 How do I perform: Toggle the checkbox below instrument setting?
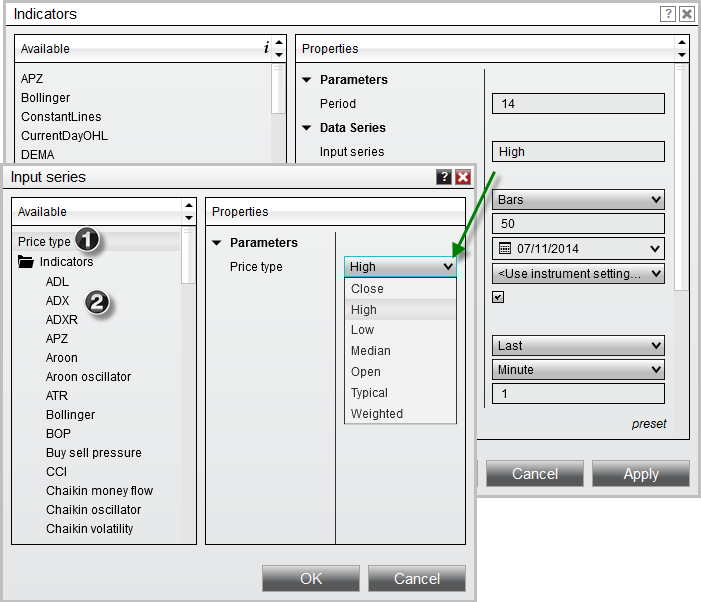point(498,297)
